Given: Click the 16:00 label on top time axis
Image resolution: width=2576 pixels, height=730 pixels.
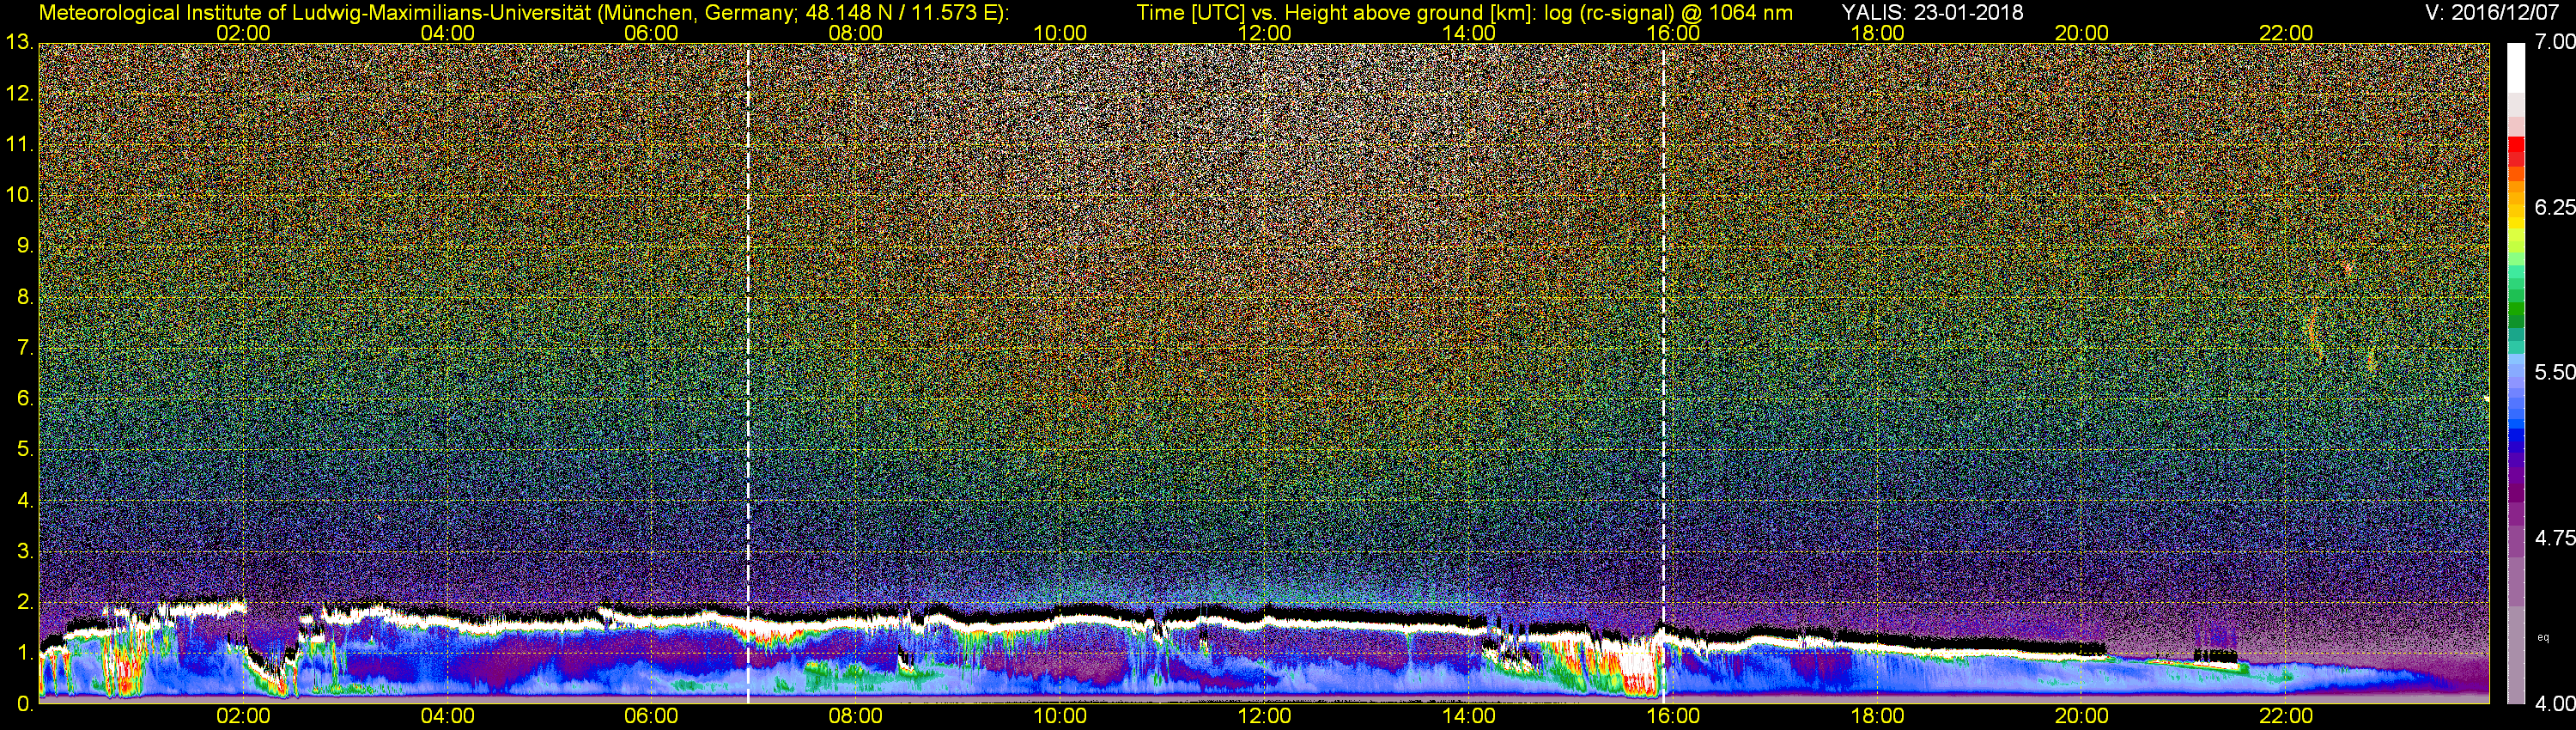Looking at the screenshot, I should pyautogui.click(x=1673, y=33).
